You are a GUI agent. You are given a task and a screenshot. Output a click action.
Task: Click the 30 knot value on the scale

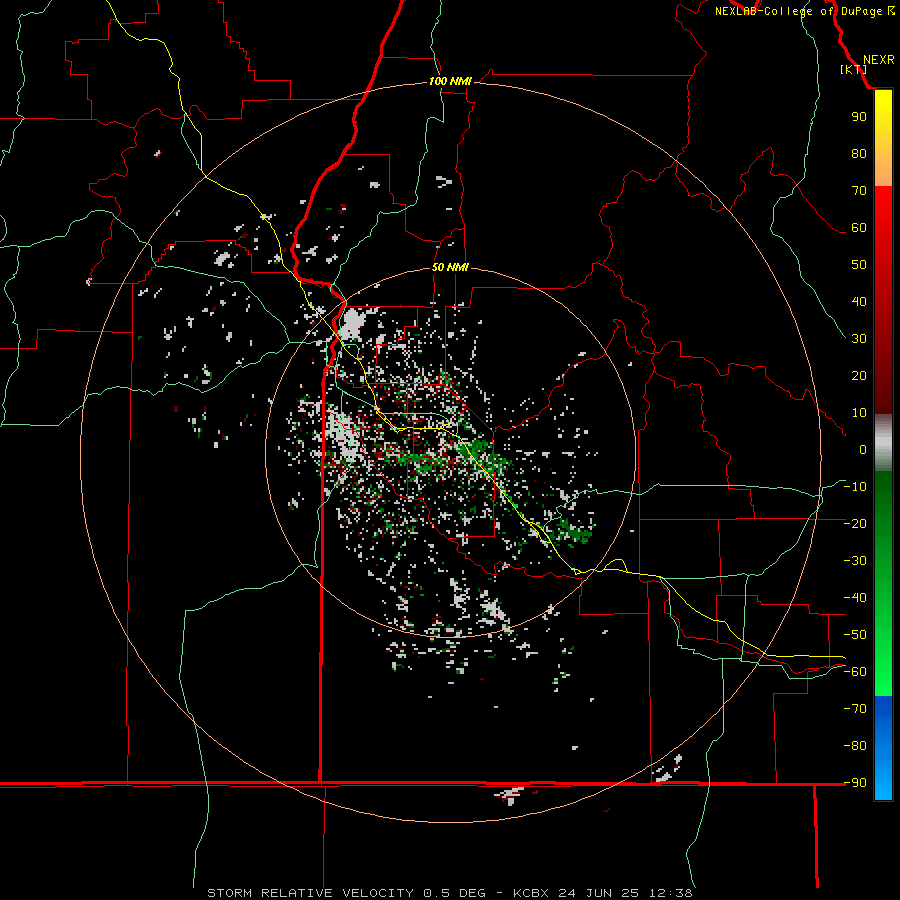[859, 339]
